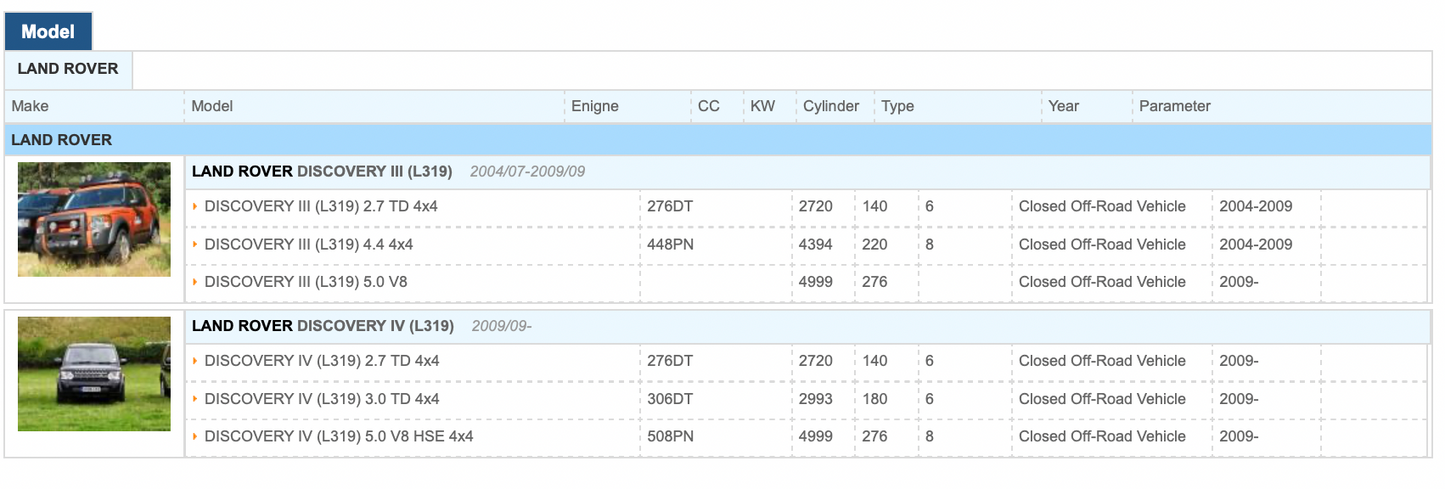
Task: Open the orange Discovery III vehicle thumbnail
Action: [94, 220]
